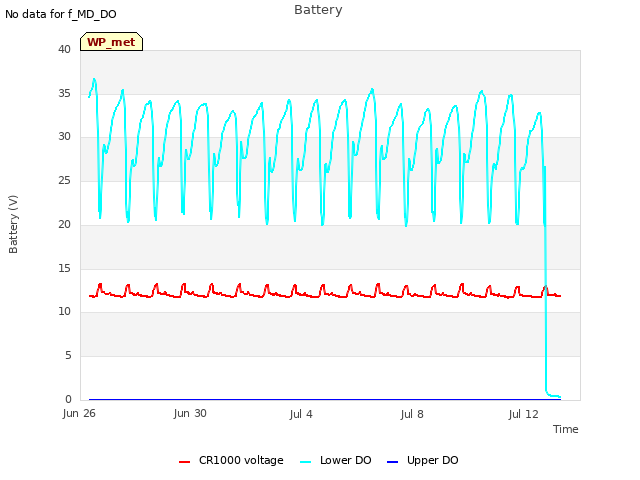The height and width of the screenshot is (480, 640).
Task: Click the blue Upper DO legend swatch
Action: 392,462
